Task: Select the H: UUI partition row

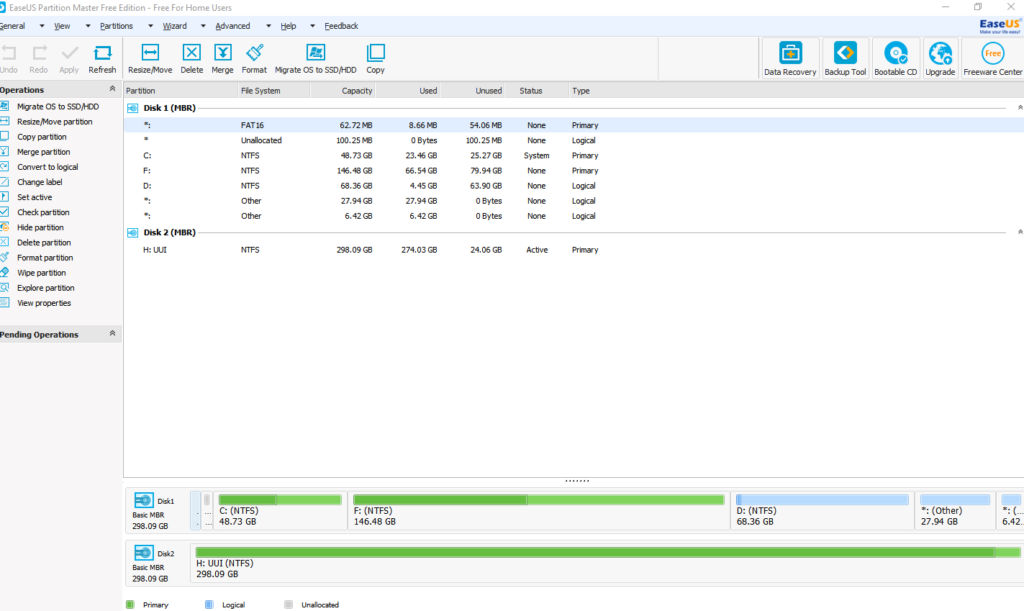Action: [573, 249]
